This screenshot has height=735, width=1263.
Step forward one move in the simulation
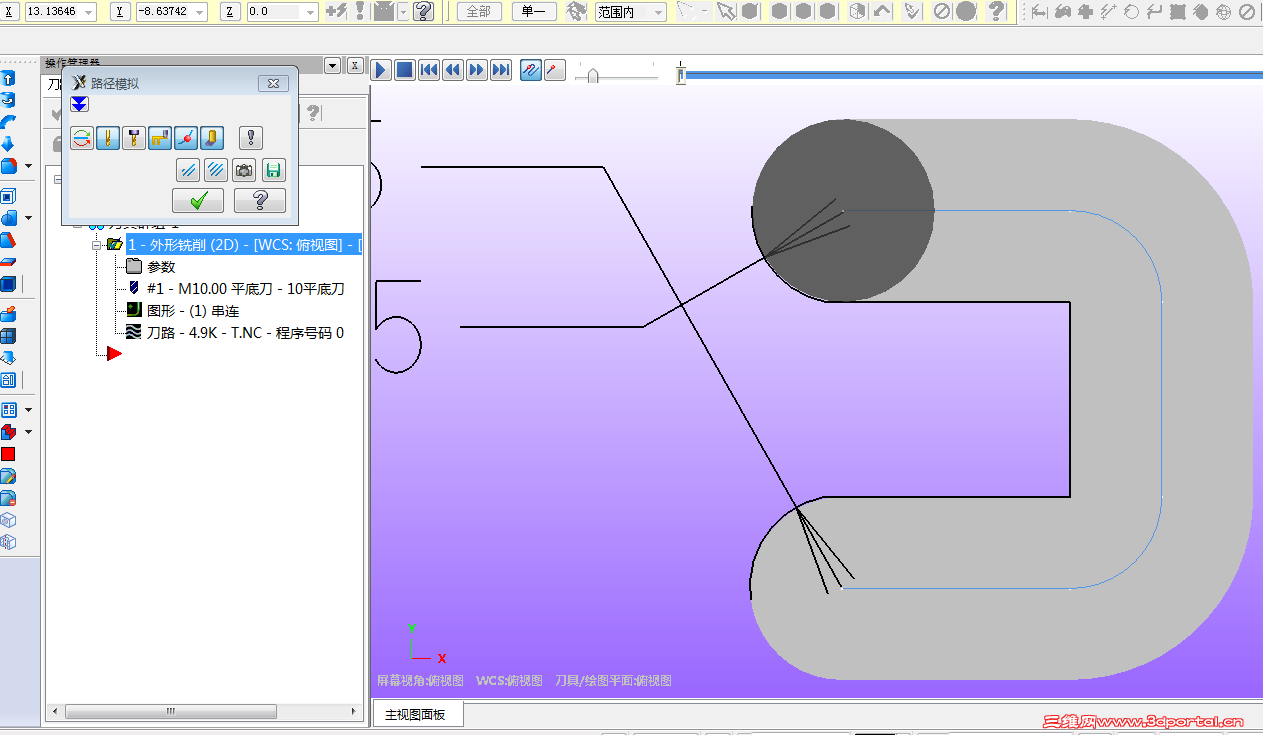pos(477,70)
